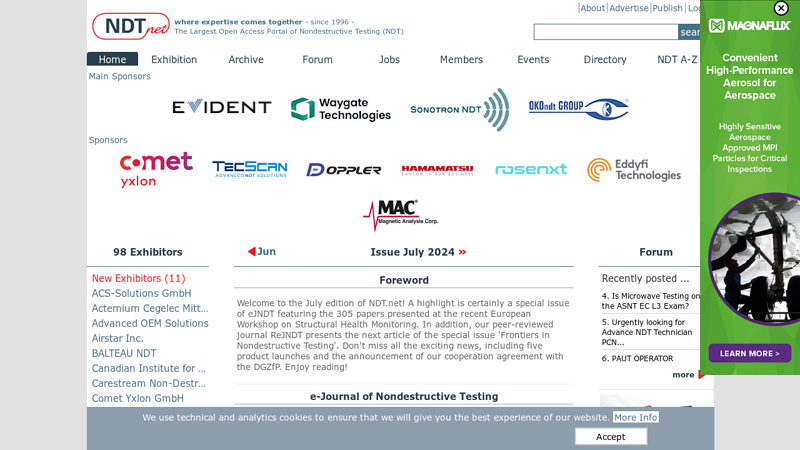This screenshot has width=800, height=450.
Task: Open Advanced OEM Solutions exhibitor
Action: [x=150, y=323]
